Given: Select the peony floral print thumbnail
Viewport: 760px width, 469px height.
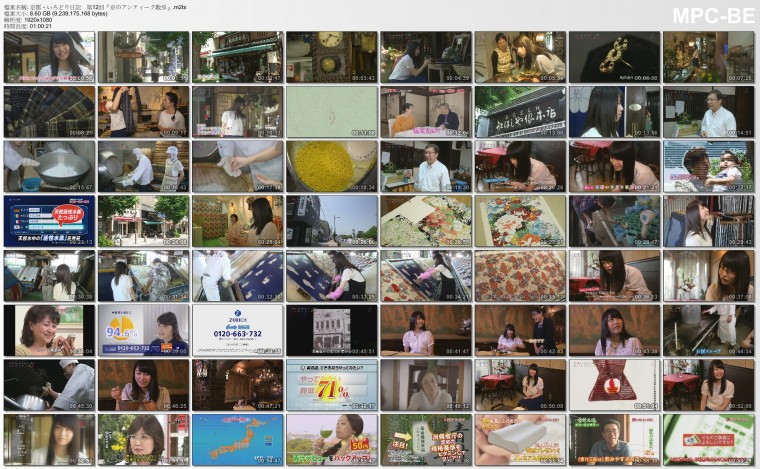Looking at the screenshot, I should (x=520, y=221).
